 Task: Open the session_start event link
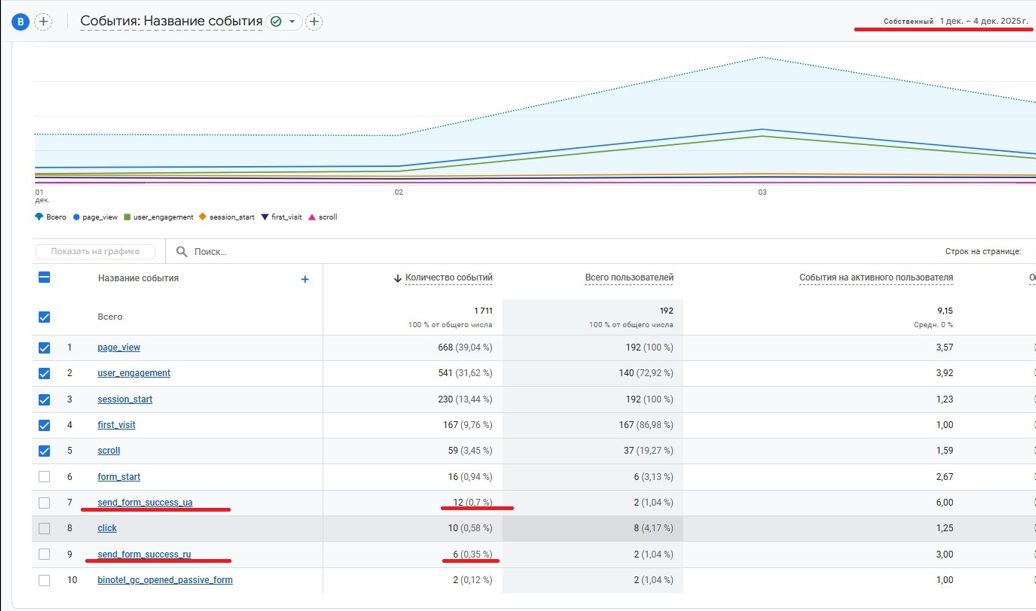tap(125, 400)
